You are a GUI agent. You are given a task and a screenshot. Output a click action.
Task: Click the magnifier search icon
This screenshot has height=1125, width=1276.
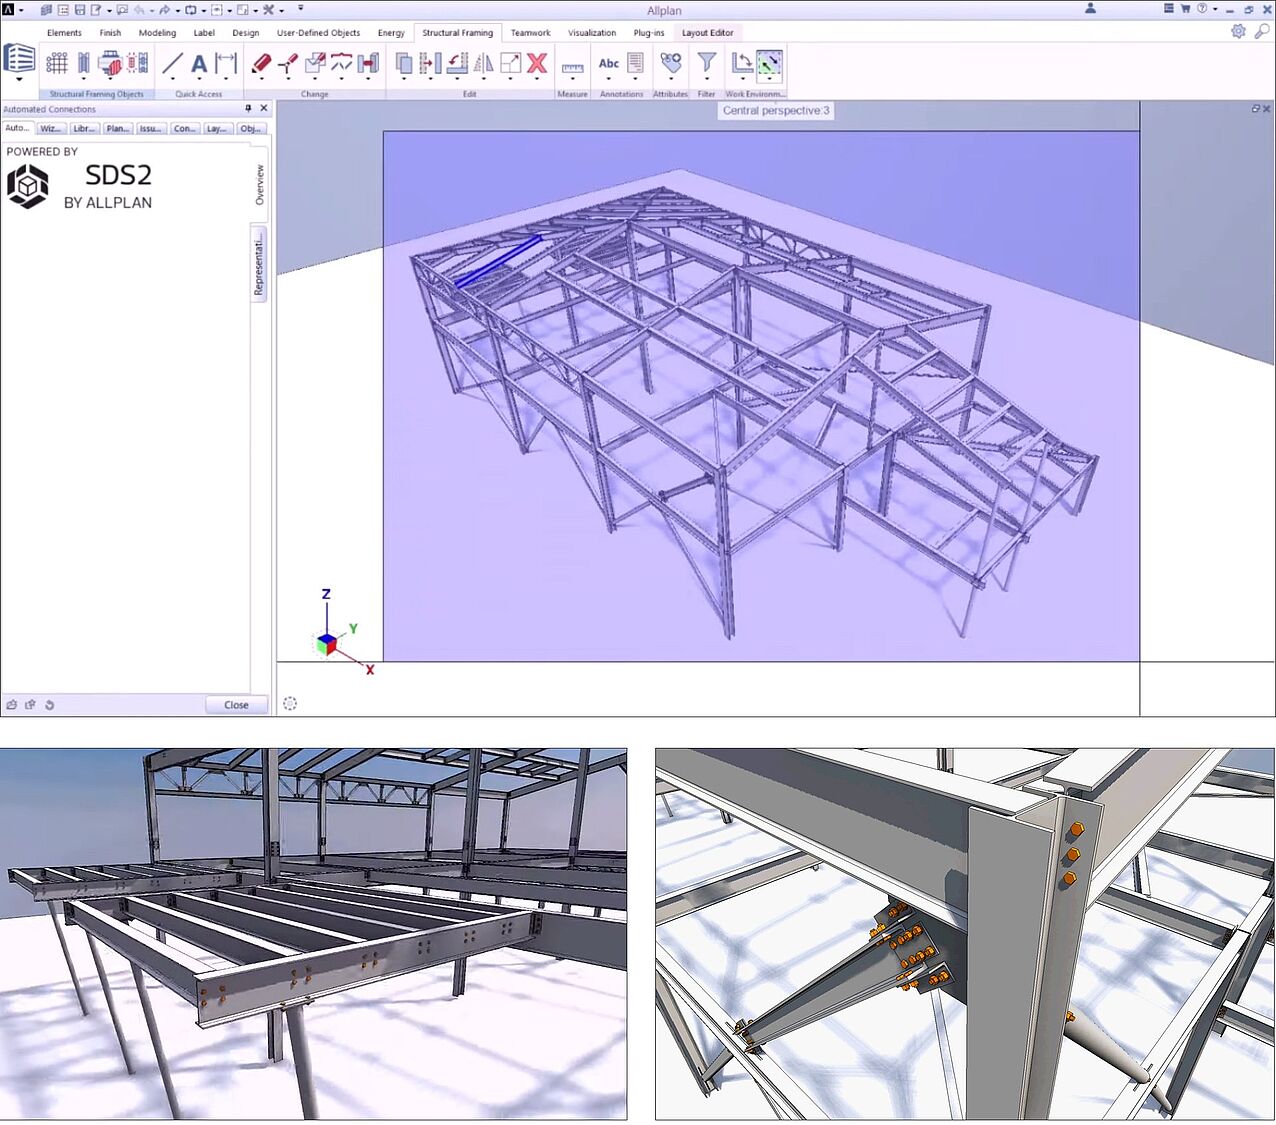(x=1262, y=32)
